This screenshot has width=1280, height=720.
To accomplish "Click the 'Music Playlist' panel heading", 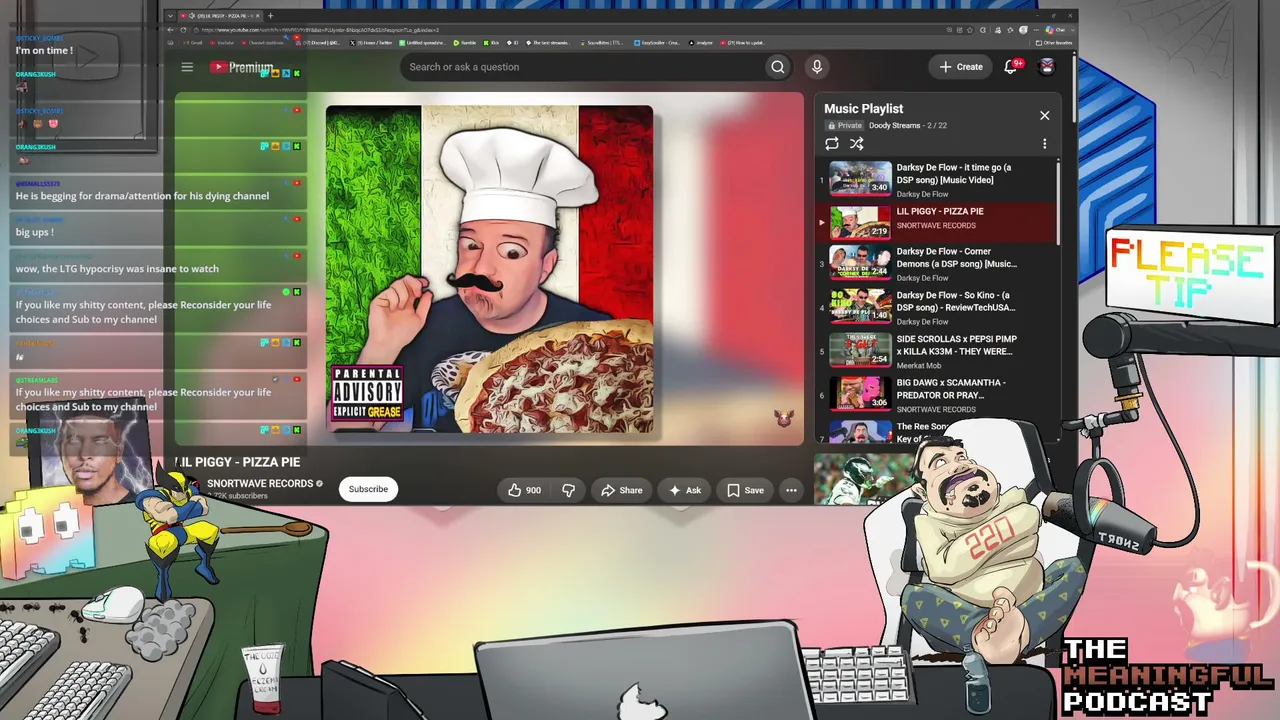I will (863, 108).
